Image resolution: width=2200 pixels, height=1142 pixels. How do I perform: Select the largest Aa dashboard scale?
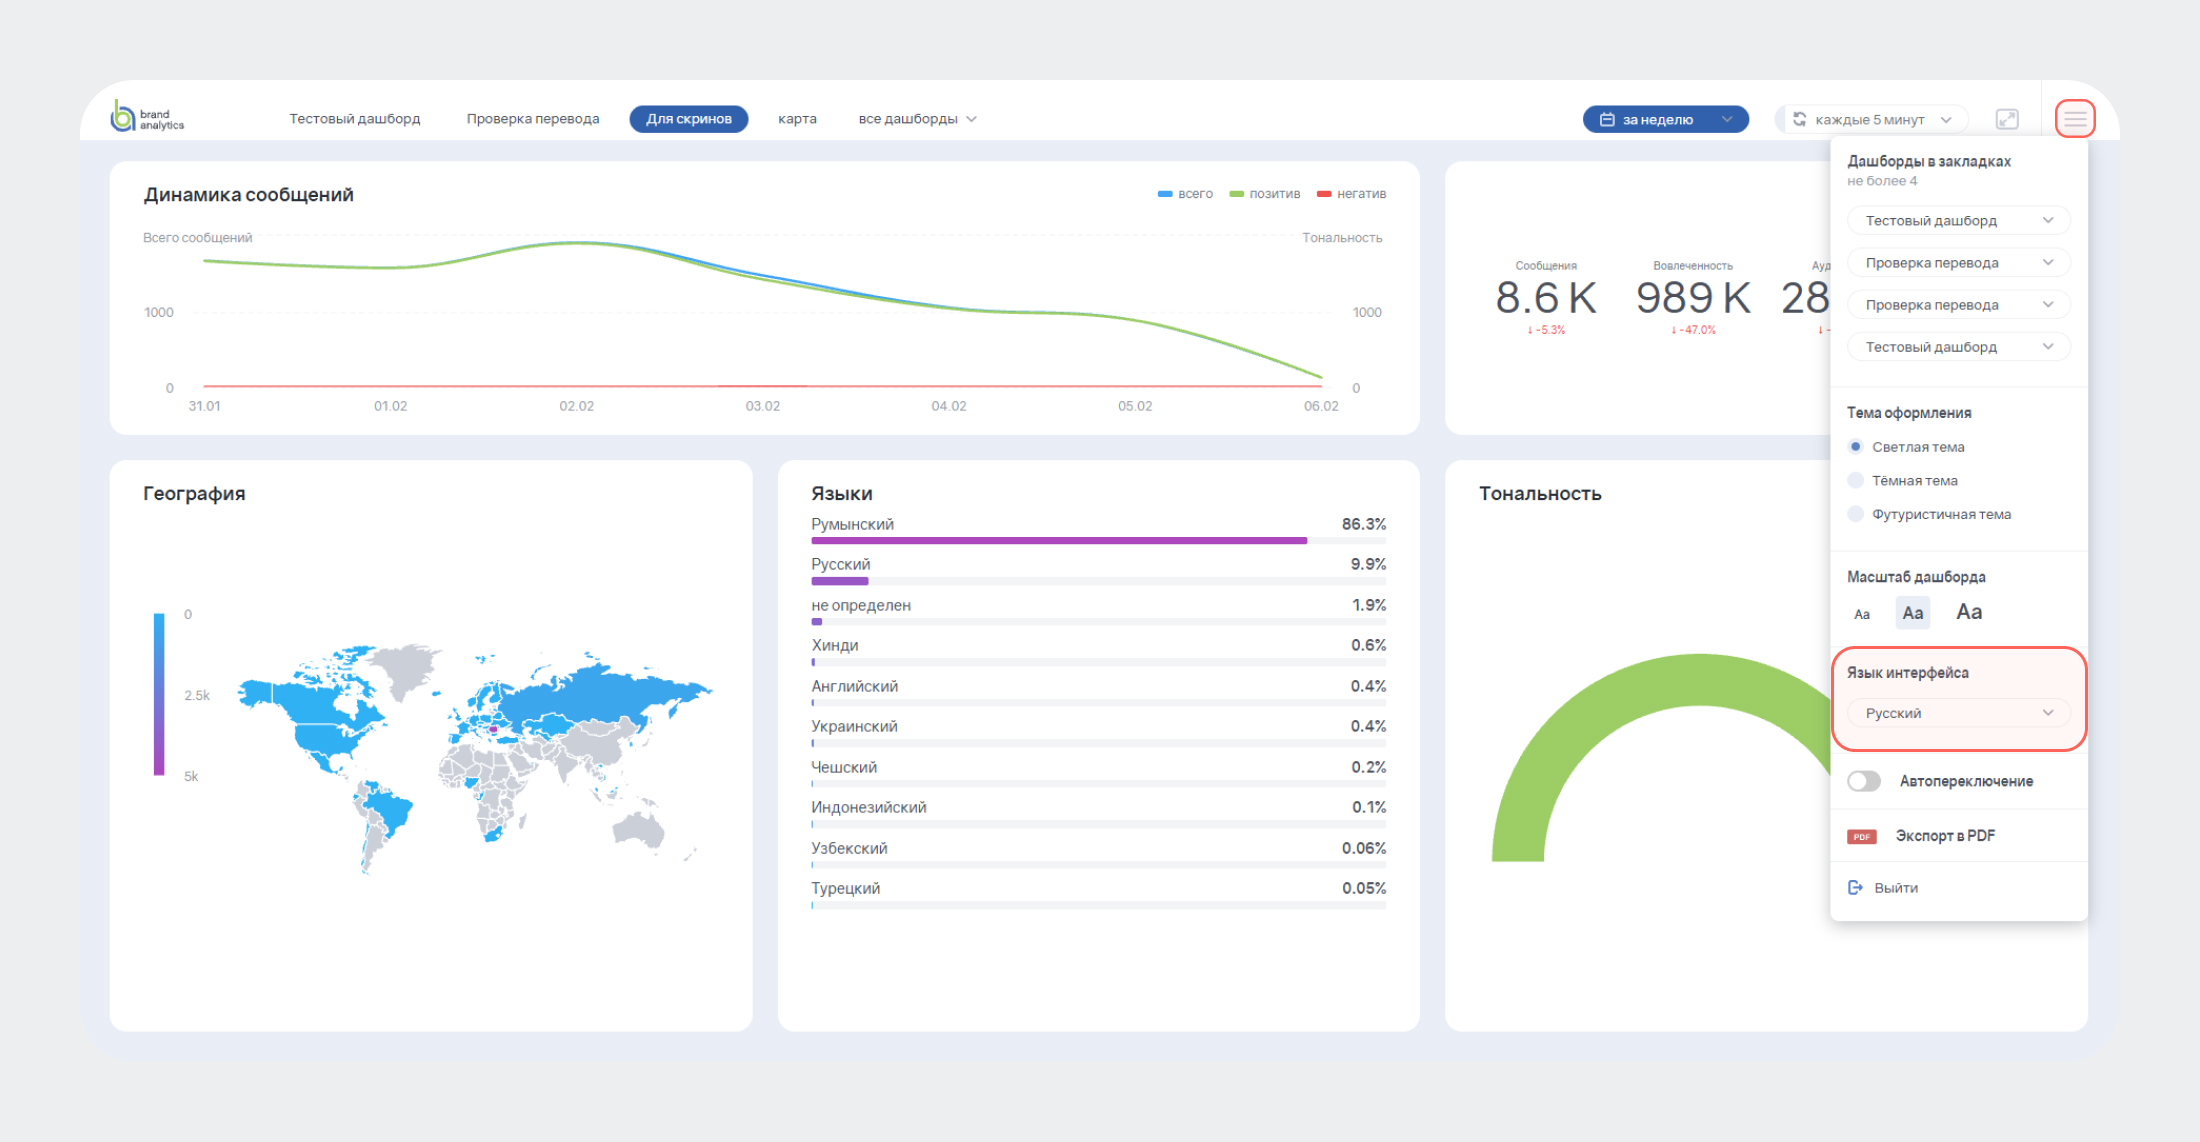[x=1968, y=612]
